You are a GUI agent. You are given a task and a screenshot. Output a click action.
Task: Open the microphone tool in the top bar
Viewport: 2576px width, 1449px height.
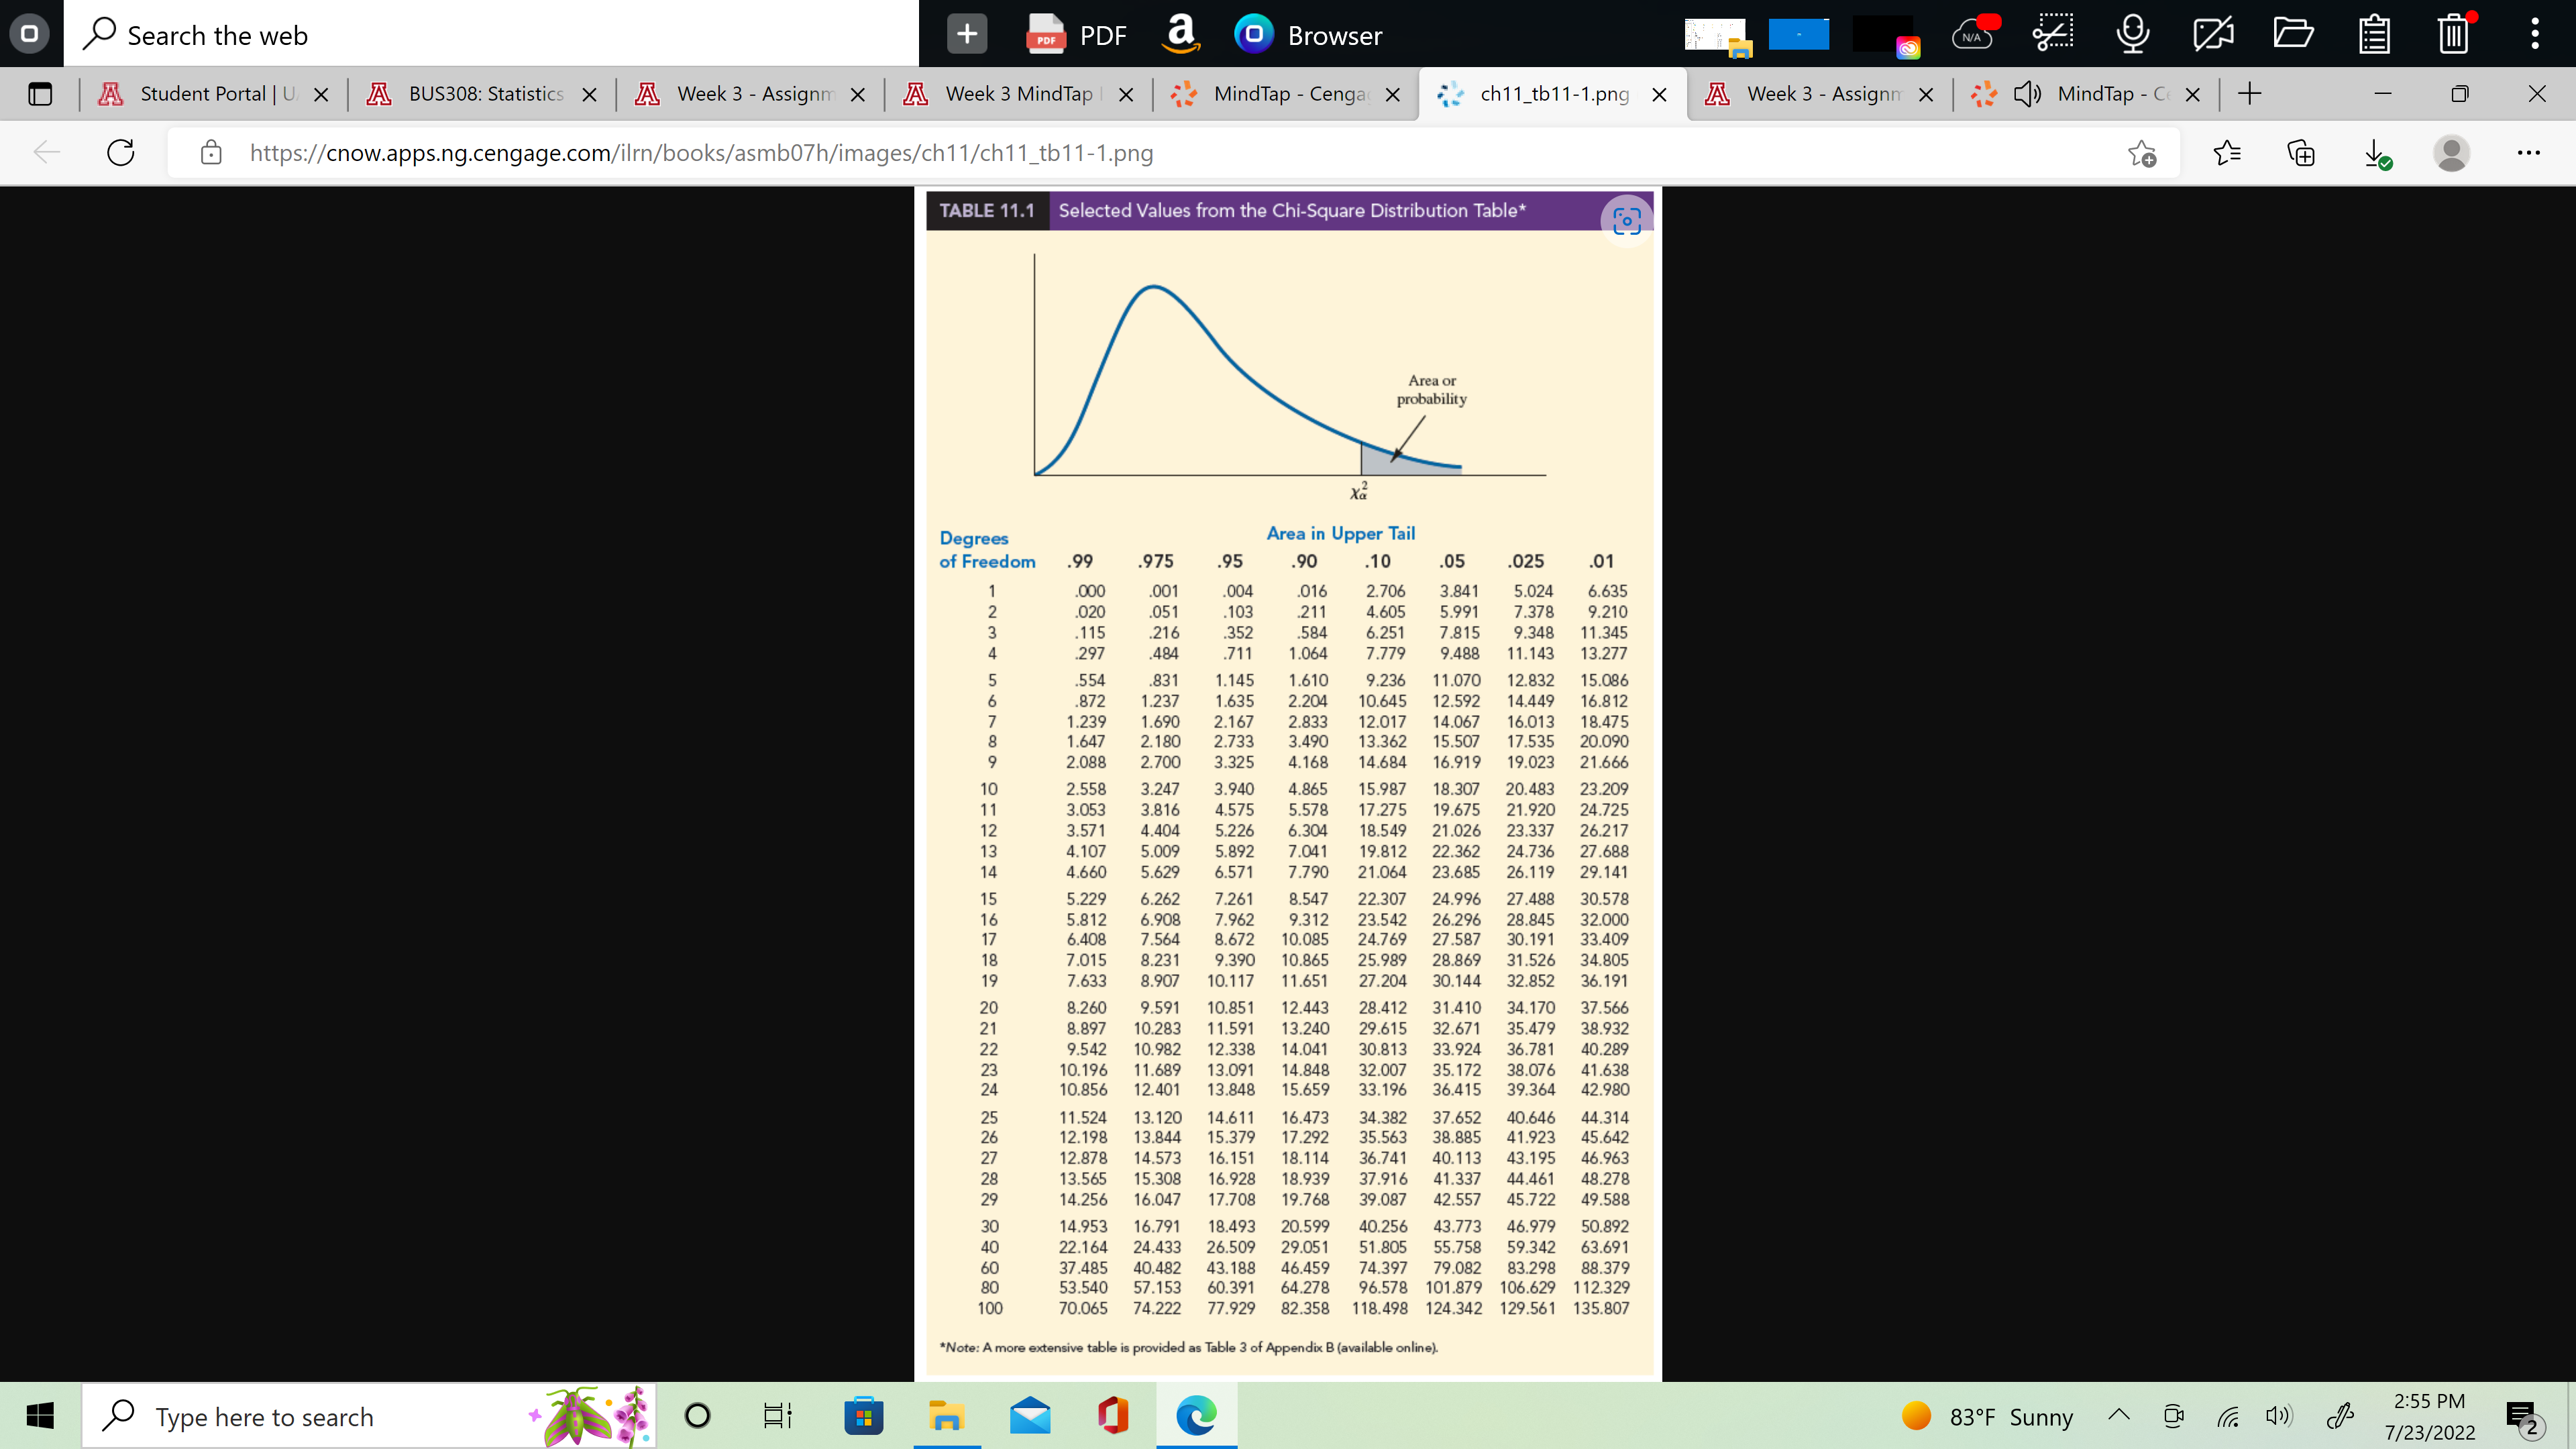point(2132,33)
